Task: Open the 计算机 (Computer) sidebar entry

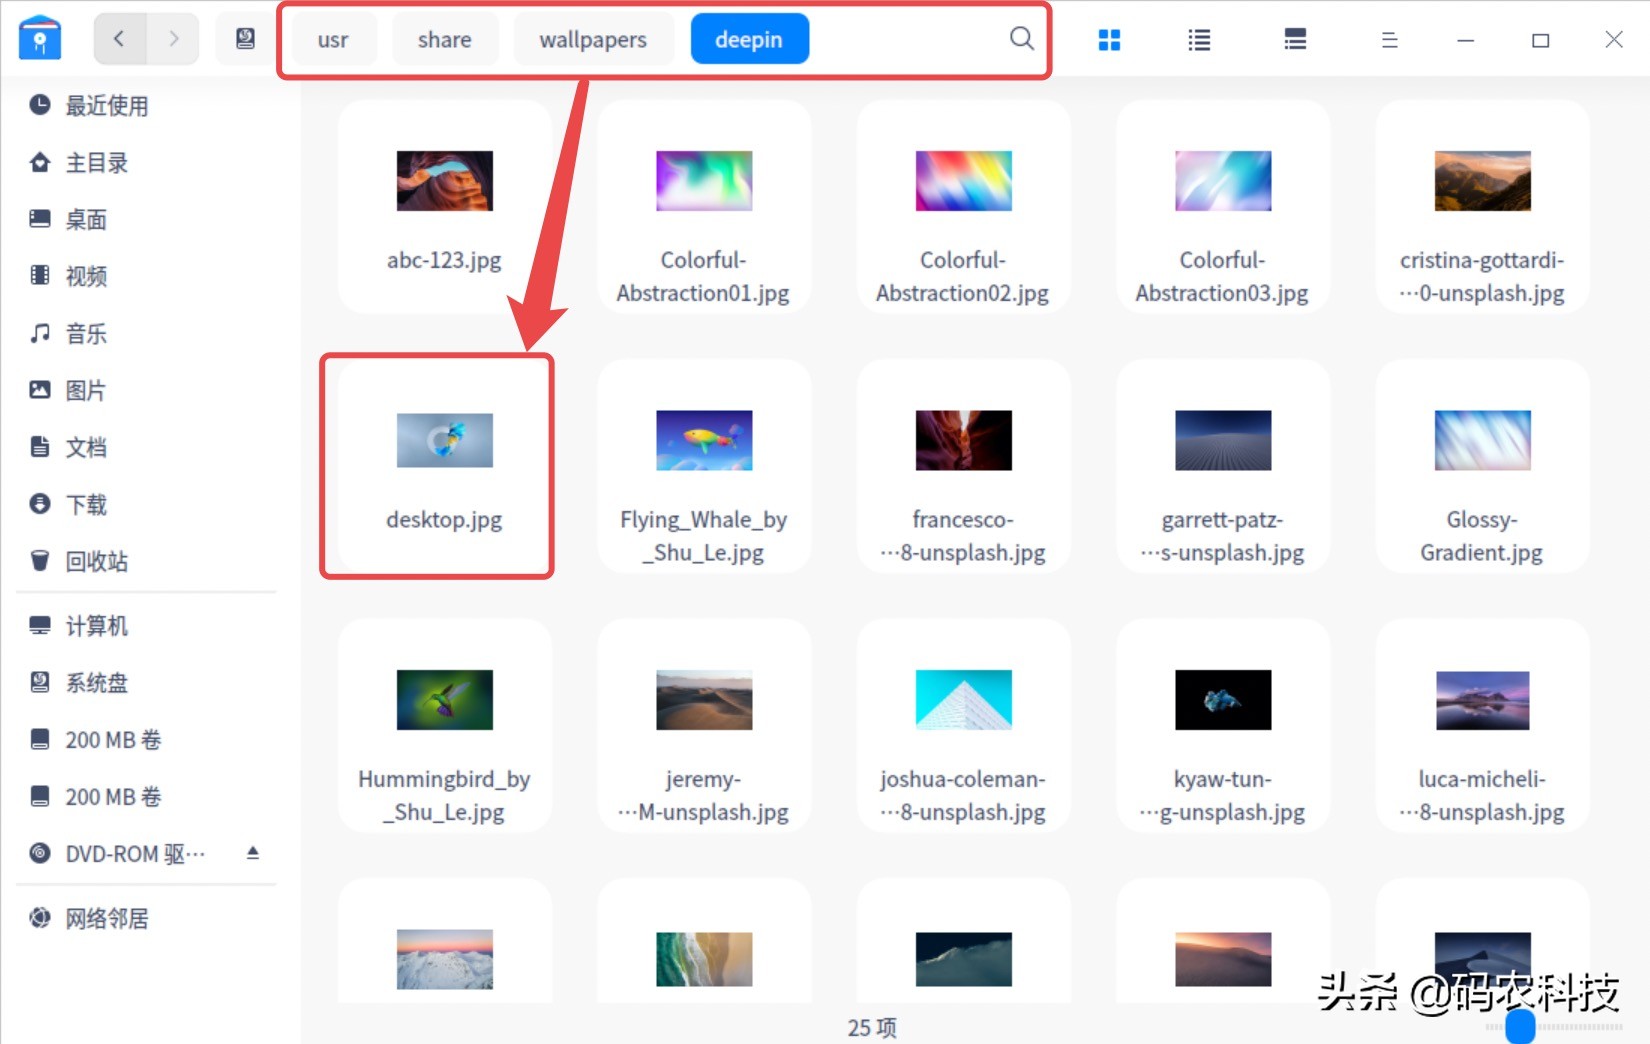Action: point(96,625)
